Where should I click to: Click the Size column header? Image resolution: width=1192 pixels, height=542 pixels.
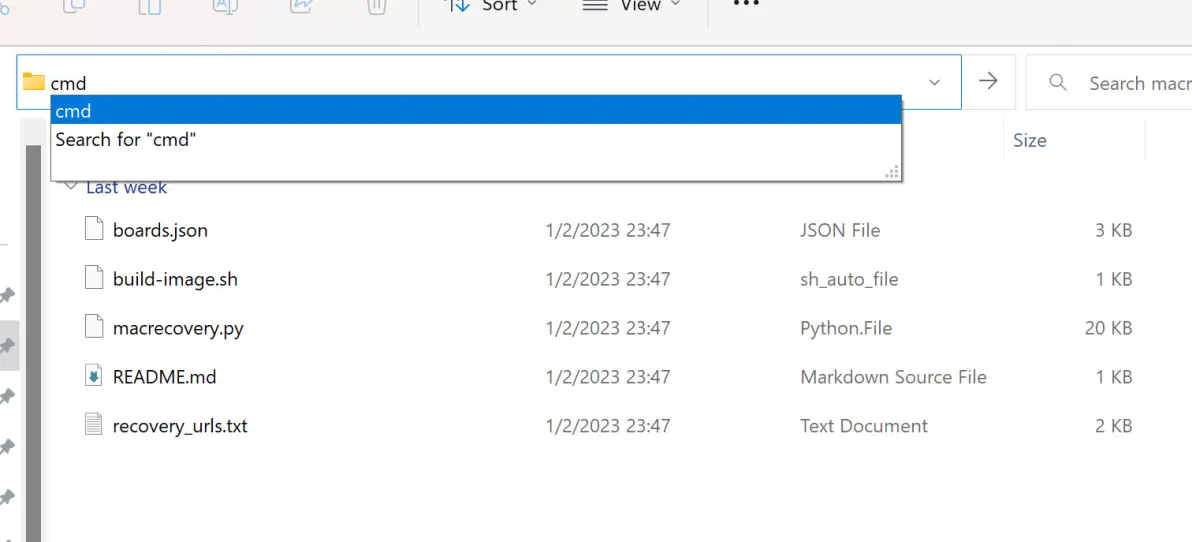pyautogui.click(x=1029, y=140)
